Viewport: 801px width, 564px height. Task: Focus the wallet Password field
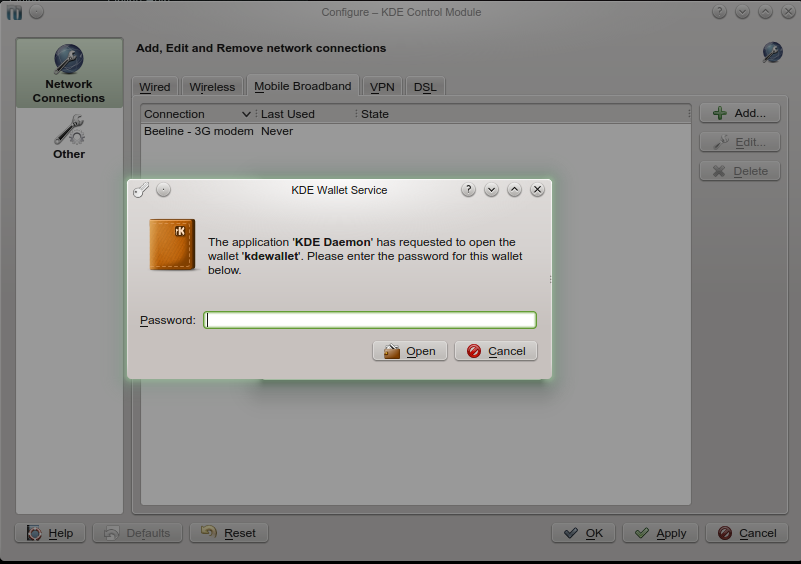tap(370, 320)
